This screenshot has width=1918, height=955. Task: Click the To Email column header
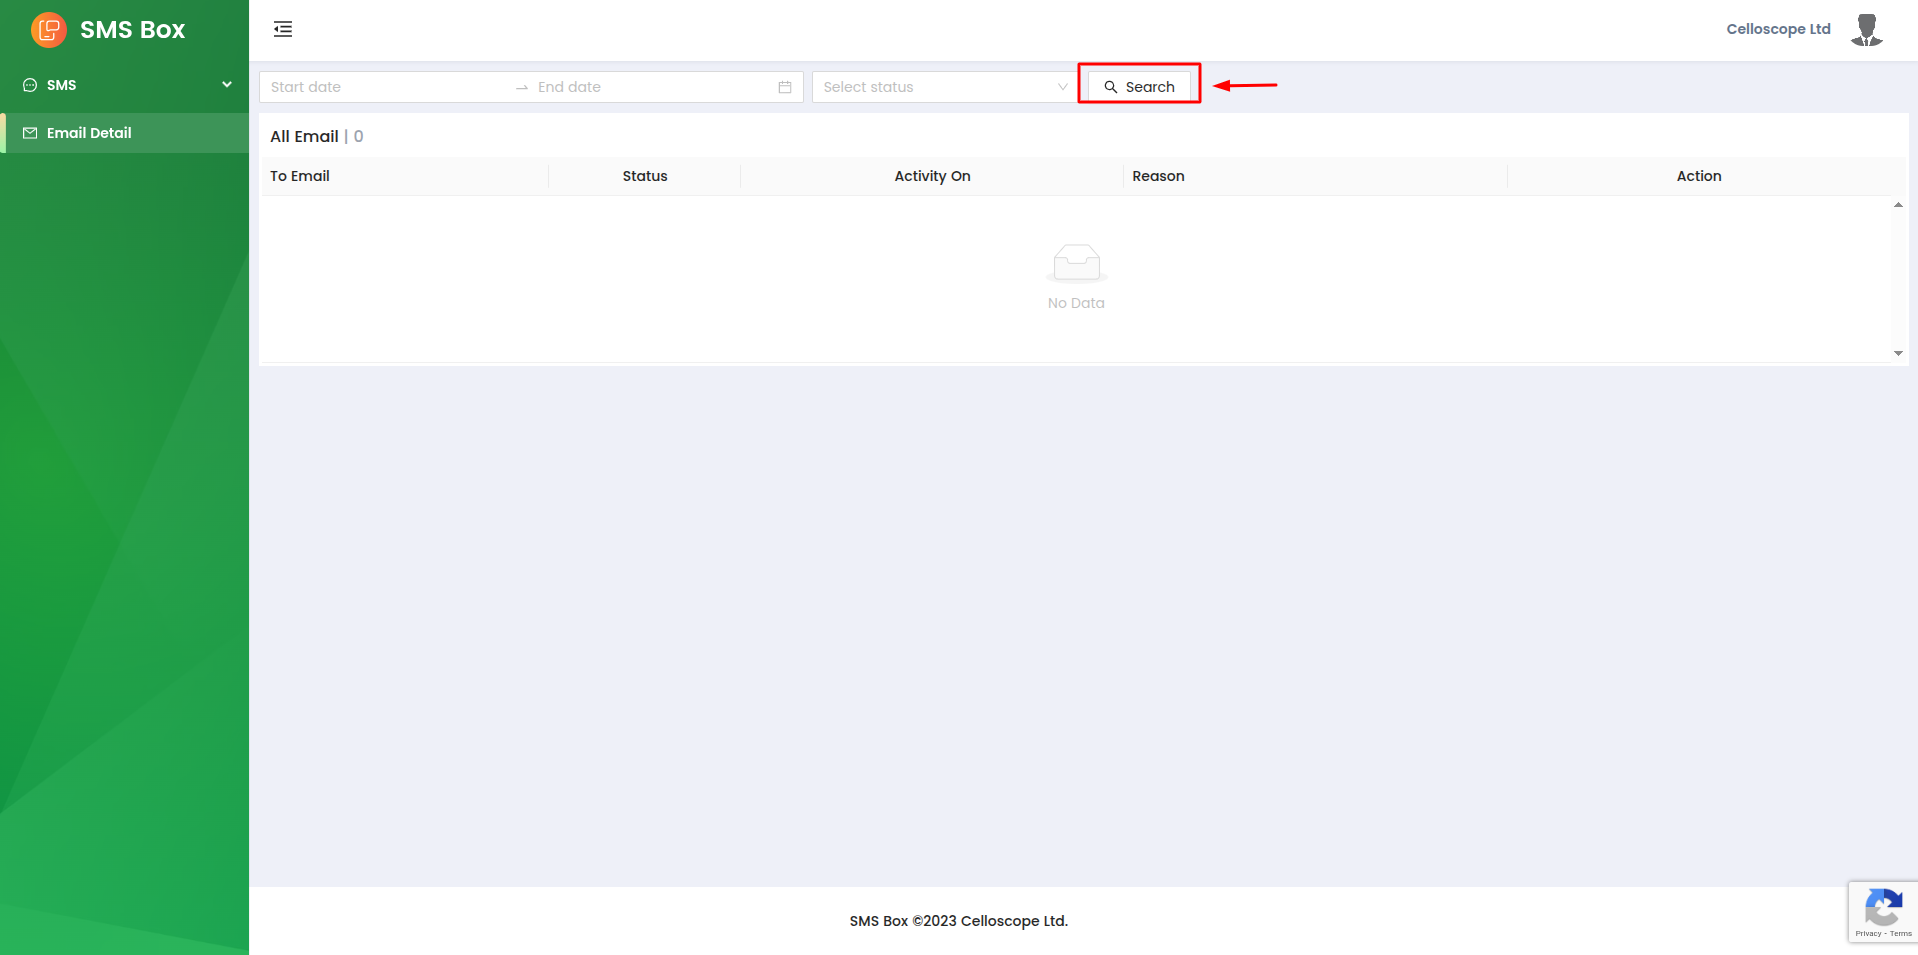[300, 176]
